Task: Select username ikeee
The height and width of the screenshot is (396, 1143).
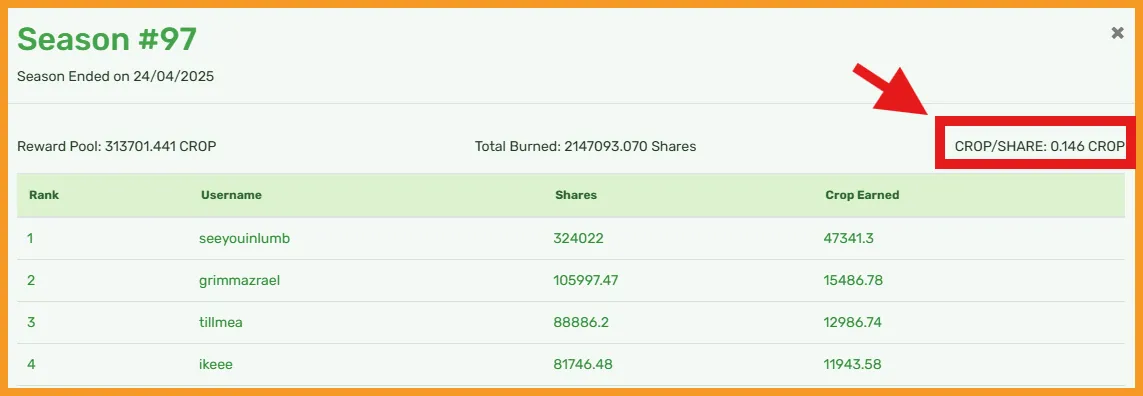Action: [215, 365]
